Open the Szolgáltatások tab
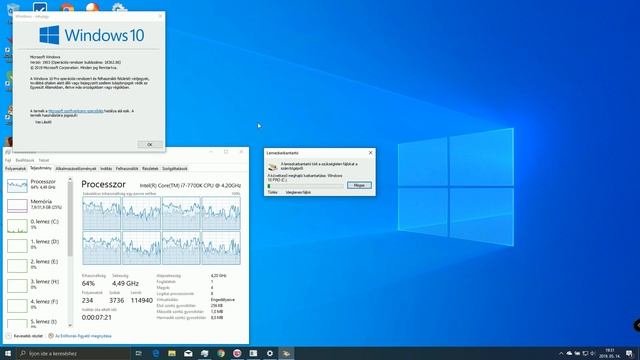This screenshot has height=360, width=640. click(175, 169)
